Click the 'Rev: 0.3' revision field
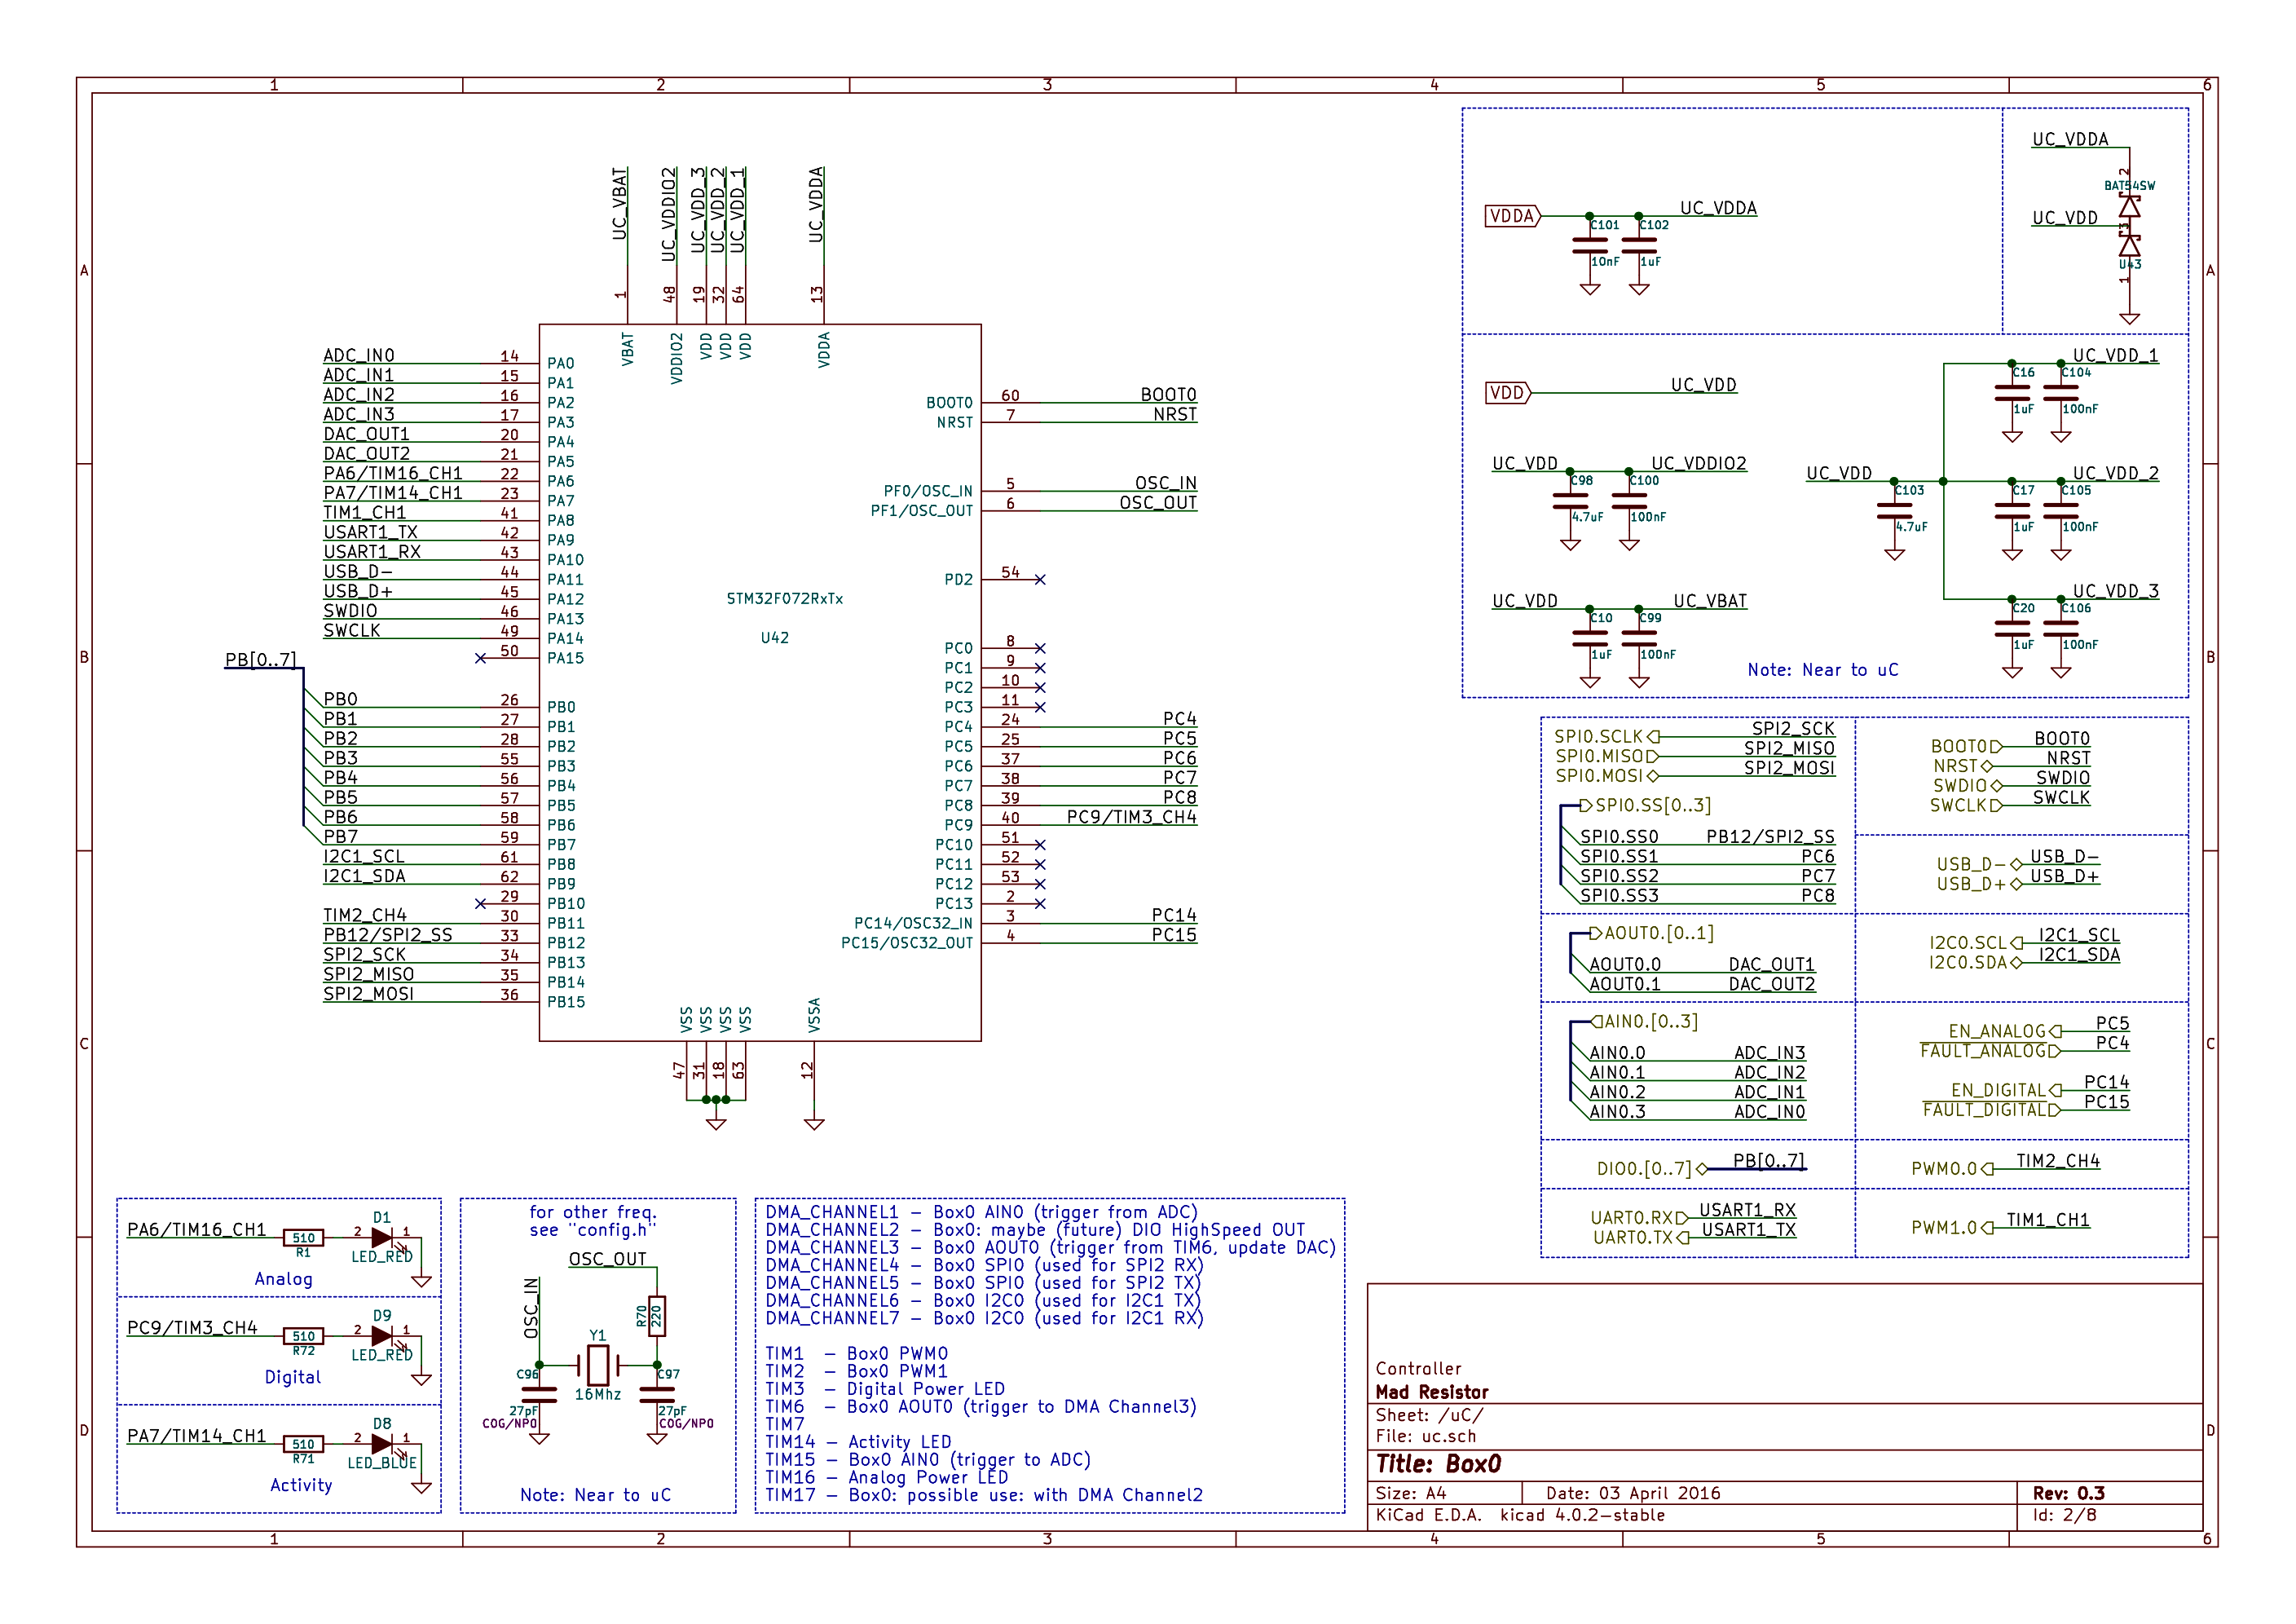This screenshot has width=2296, height=1624. click(2068, 1493)
